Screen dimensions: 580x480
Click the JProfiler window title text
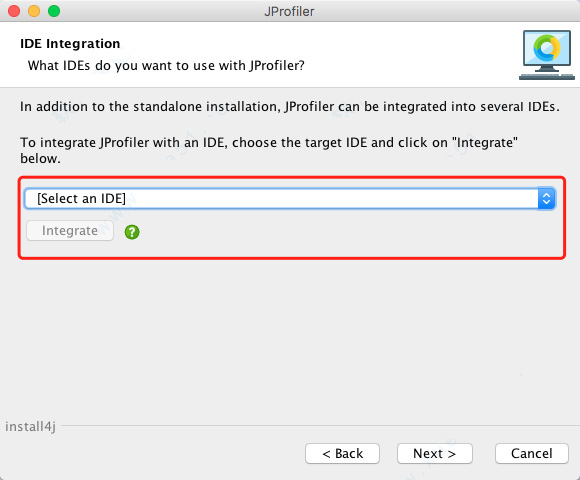coord(289,11)
